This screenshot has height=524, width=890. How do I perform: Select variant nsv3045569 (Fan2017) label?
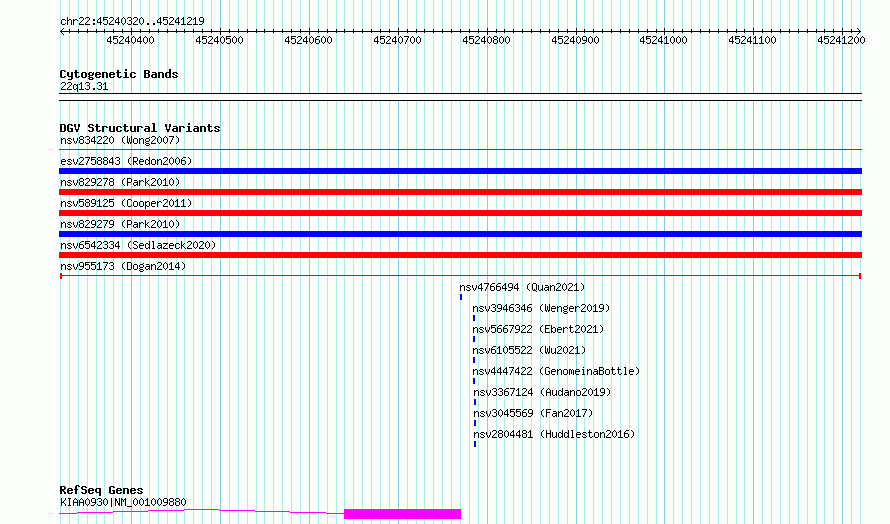tap(533, 413)
